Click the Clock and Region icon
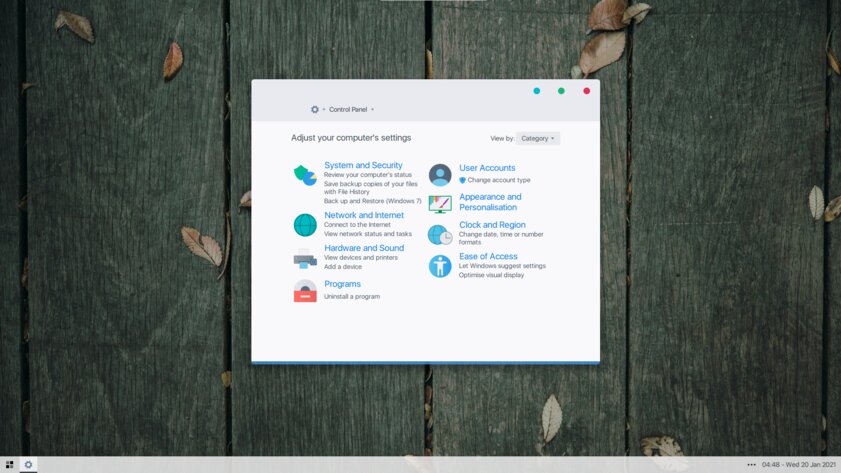841x473 pixels. [440, 235]
